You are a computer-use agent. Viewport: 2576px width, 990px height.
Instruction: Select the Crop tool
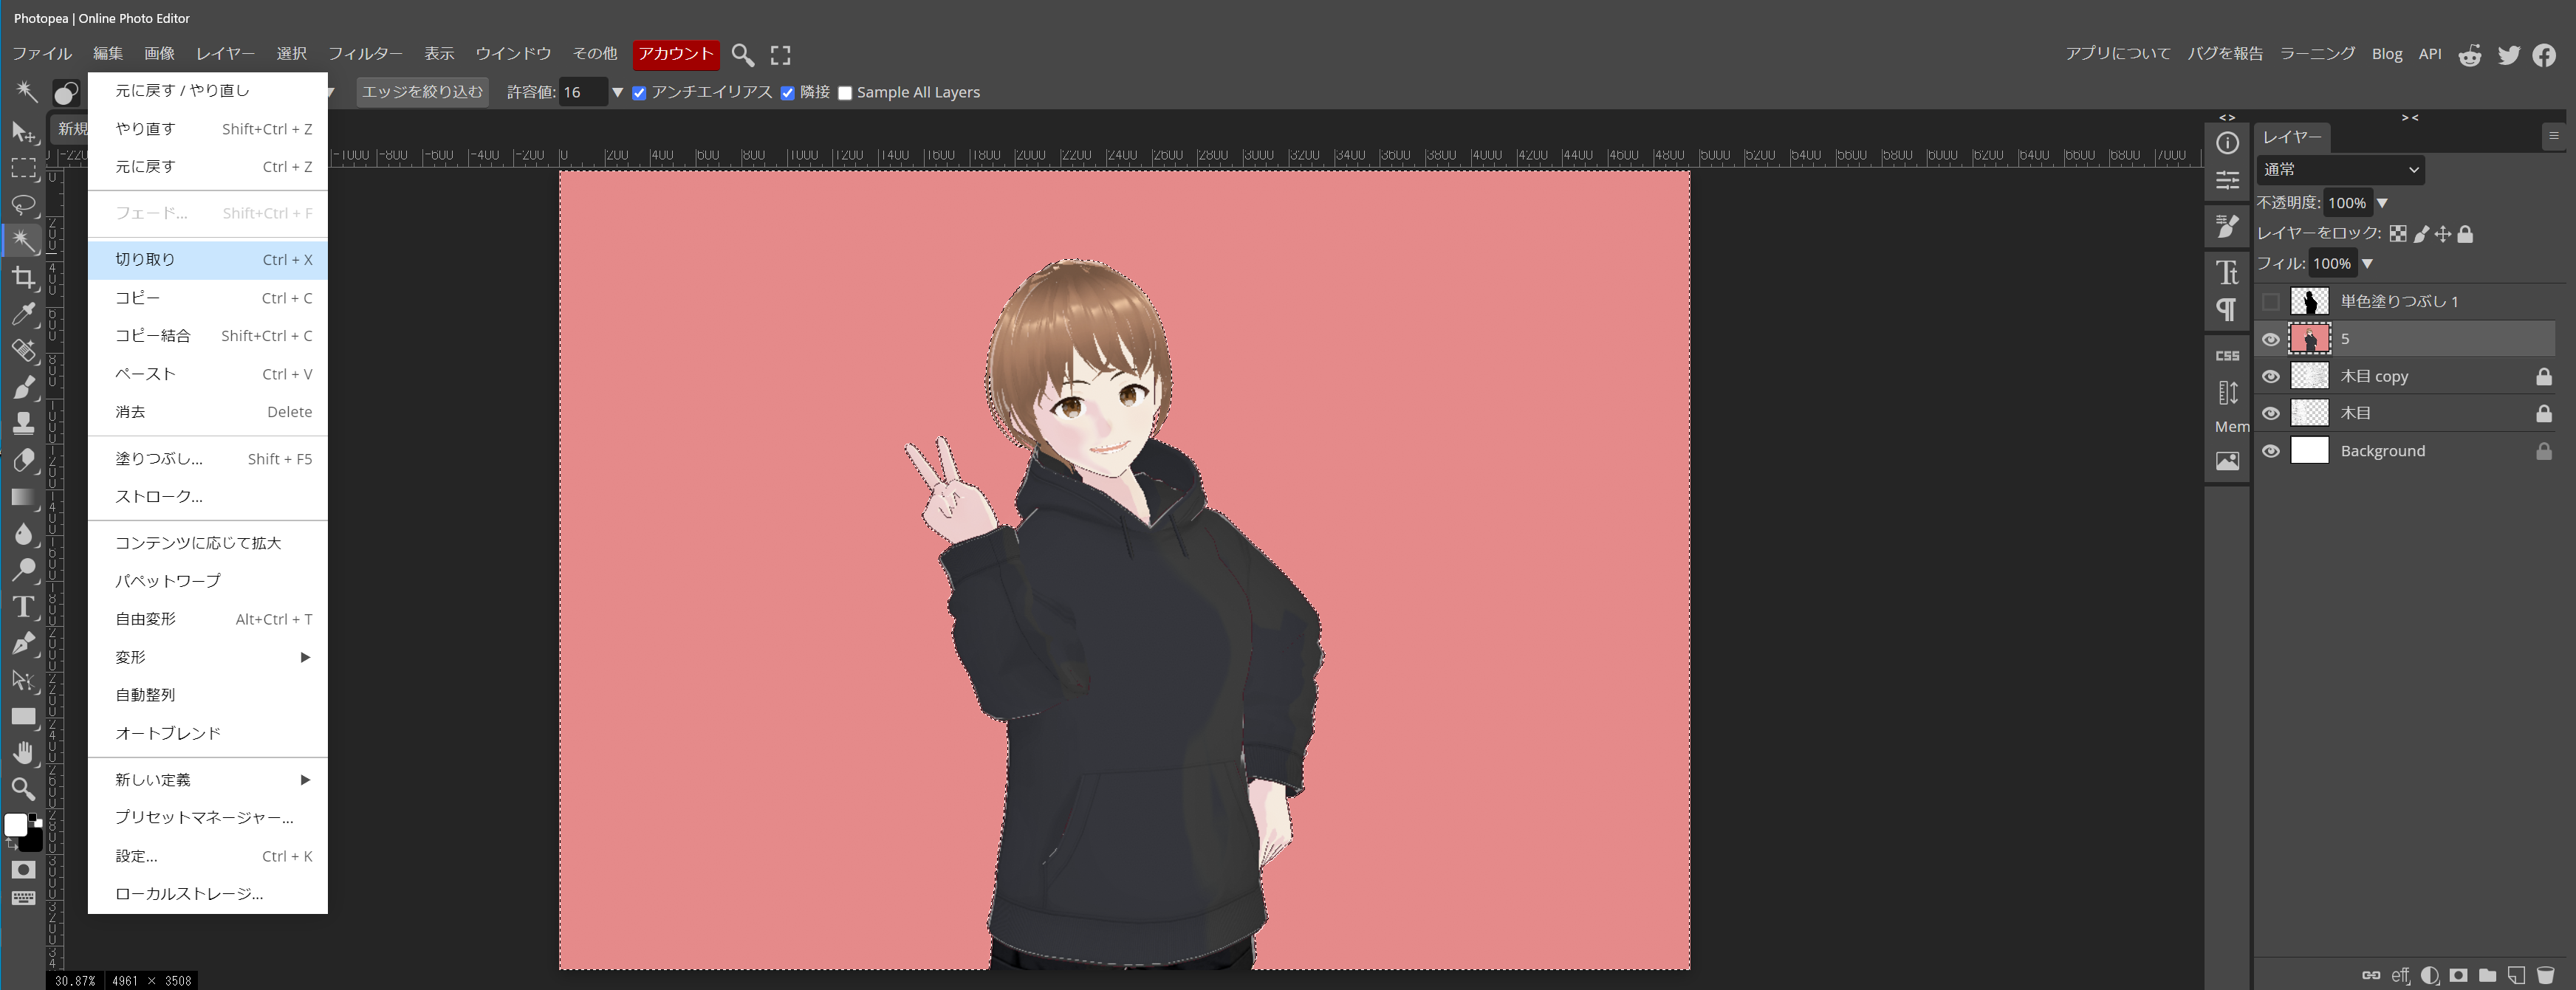tap(23, 277)
